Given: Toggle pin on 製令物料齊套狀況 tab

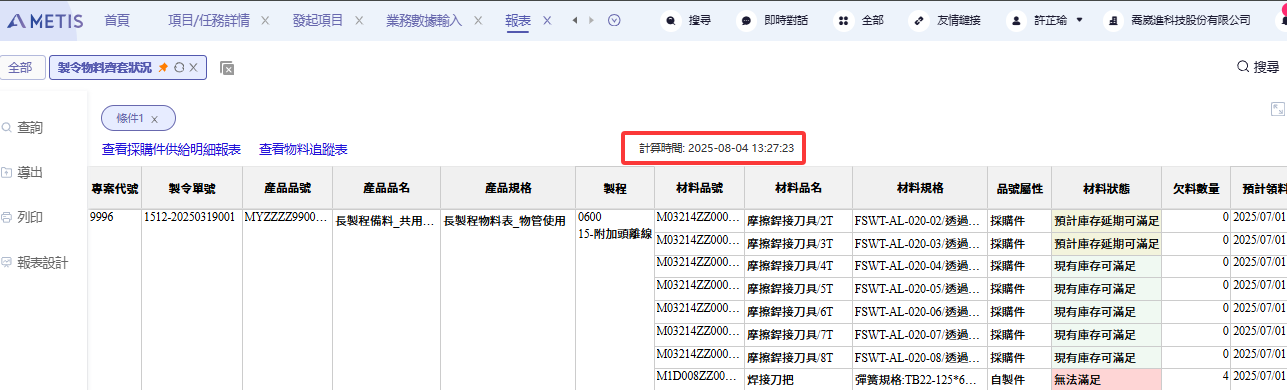Looking at the screenshot, I should [x=163, y=67].
